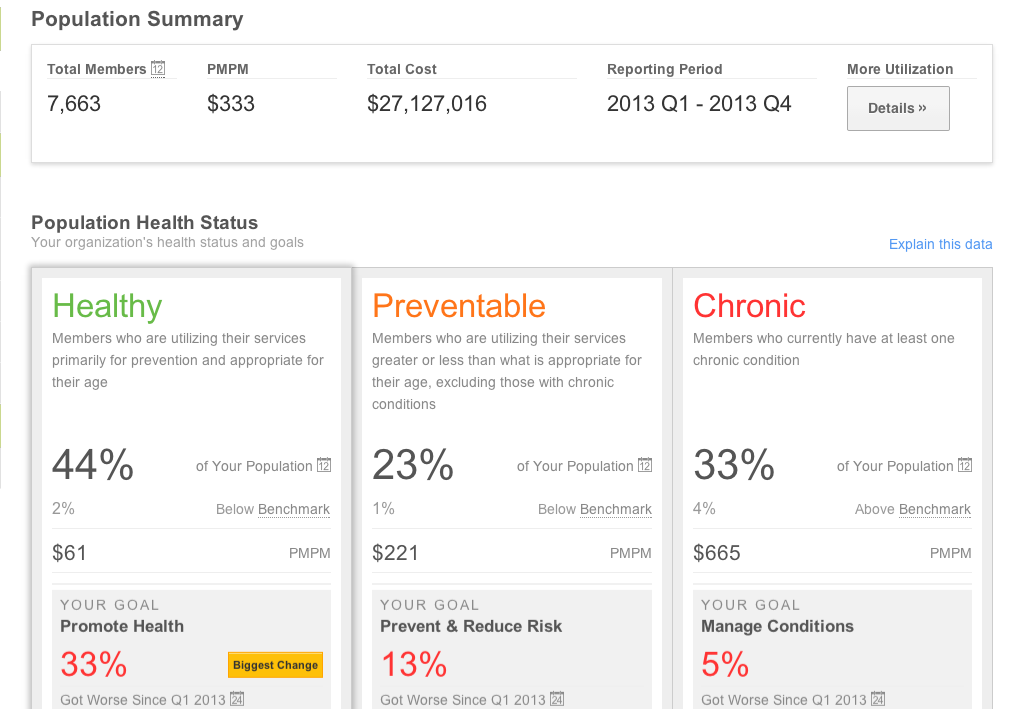Click the Total Cost value $27,127,016
Screen dimensions: 1013x709
(x=427, y=103)
